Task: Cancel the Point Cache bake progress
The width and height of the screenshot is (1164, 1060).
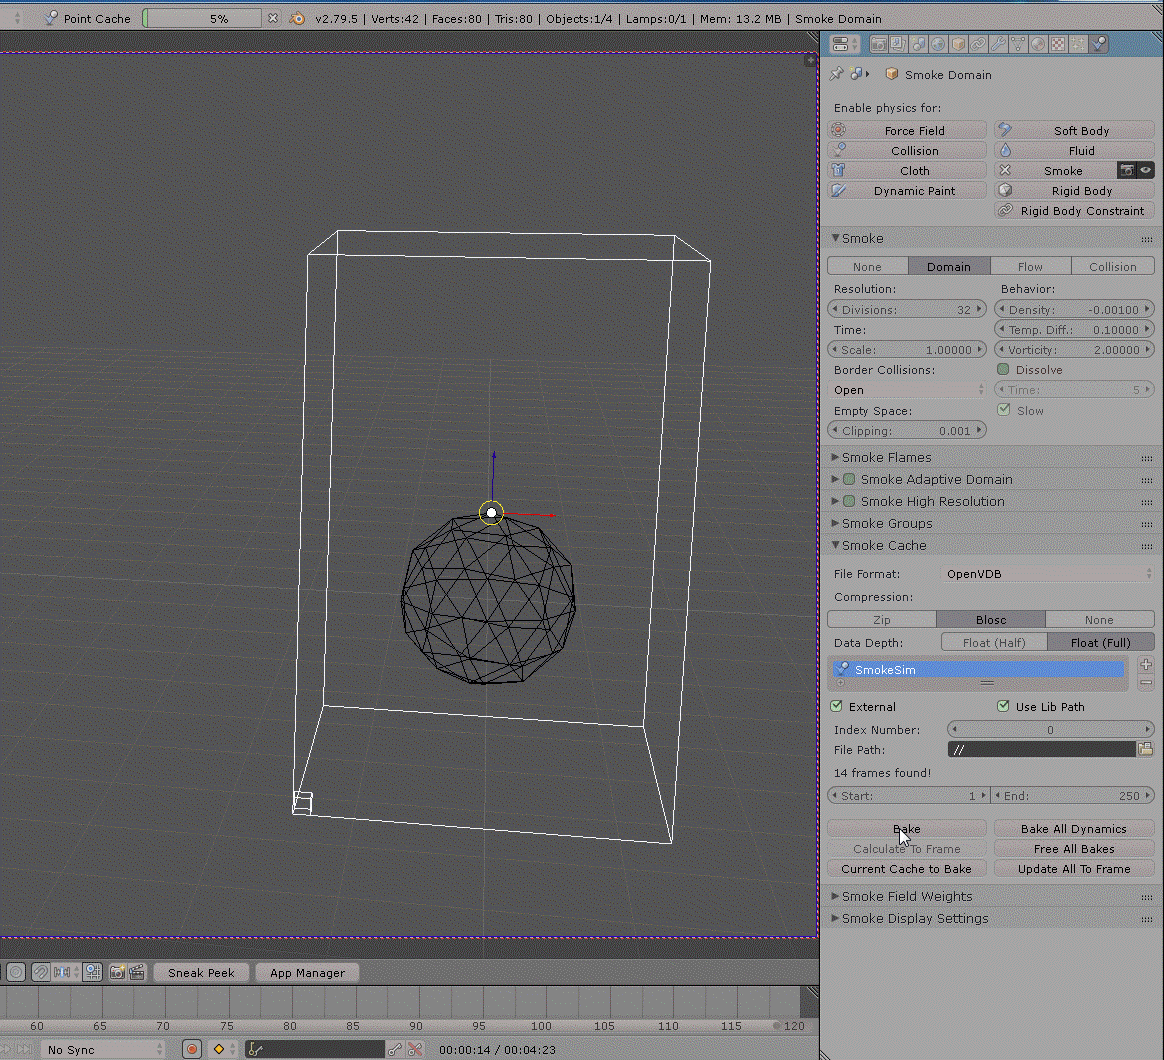Action: coord(273,18)
